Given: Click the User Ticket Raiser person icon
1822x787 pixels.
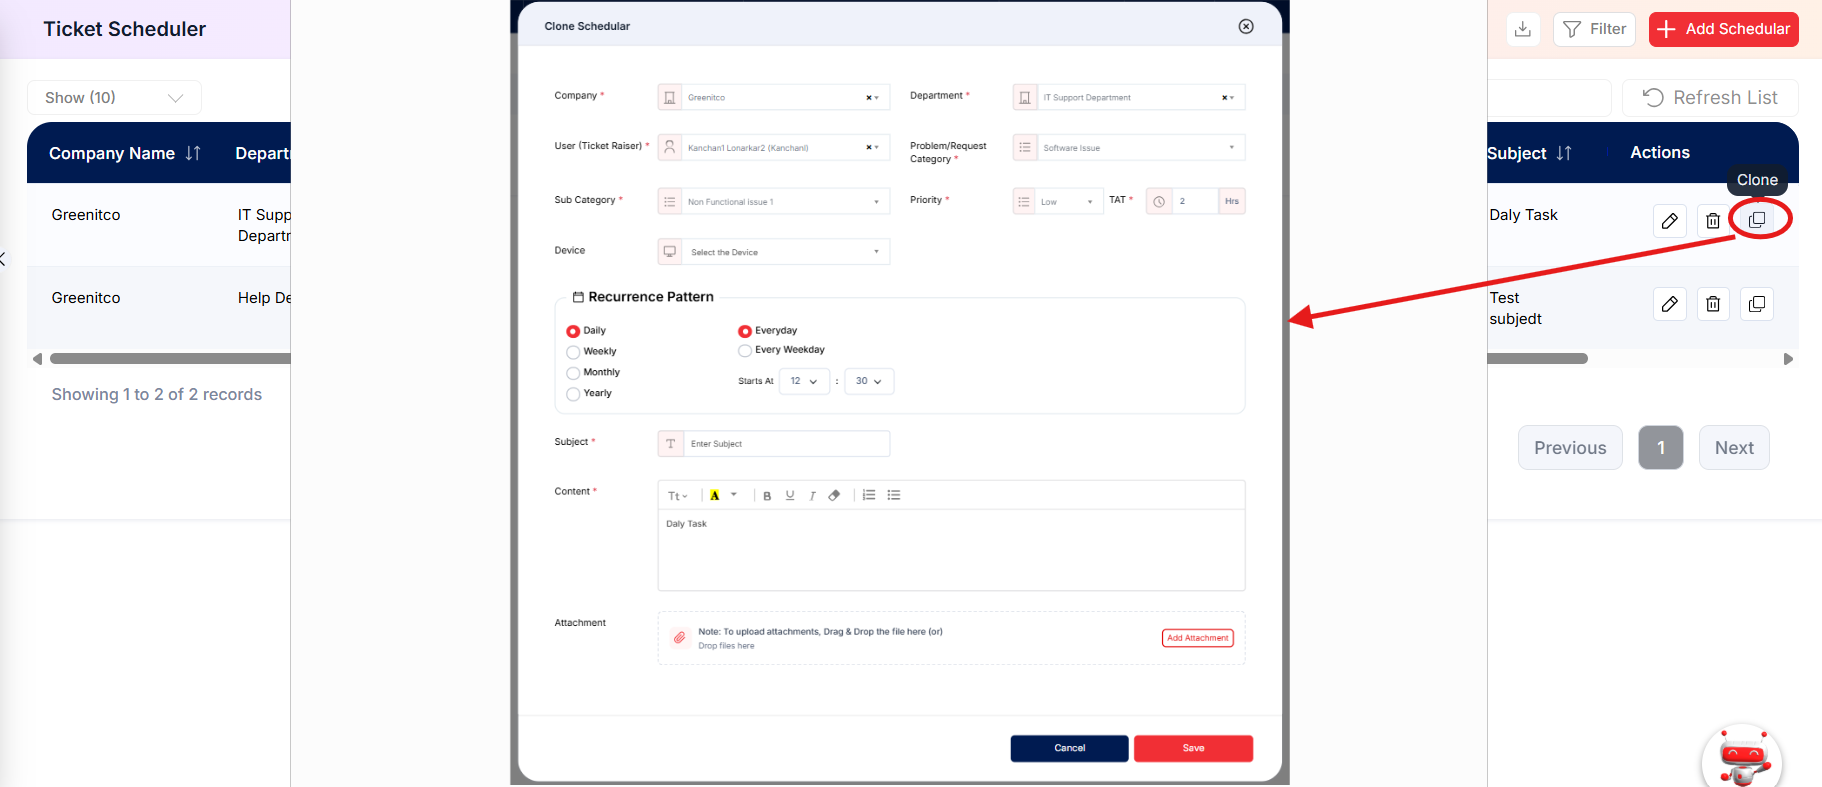Looking at the screenshot, I should (670, 147).
